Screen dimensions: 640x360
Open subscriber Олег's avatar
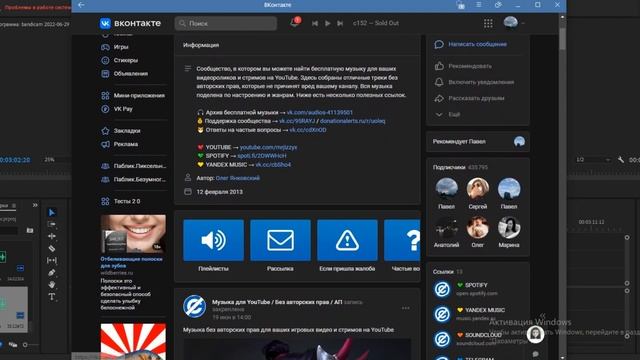(x=478, y=227)
